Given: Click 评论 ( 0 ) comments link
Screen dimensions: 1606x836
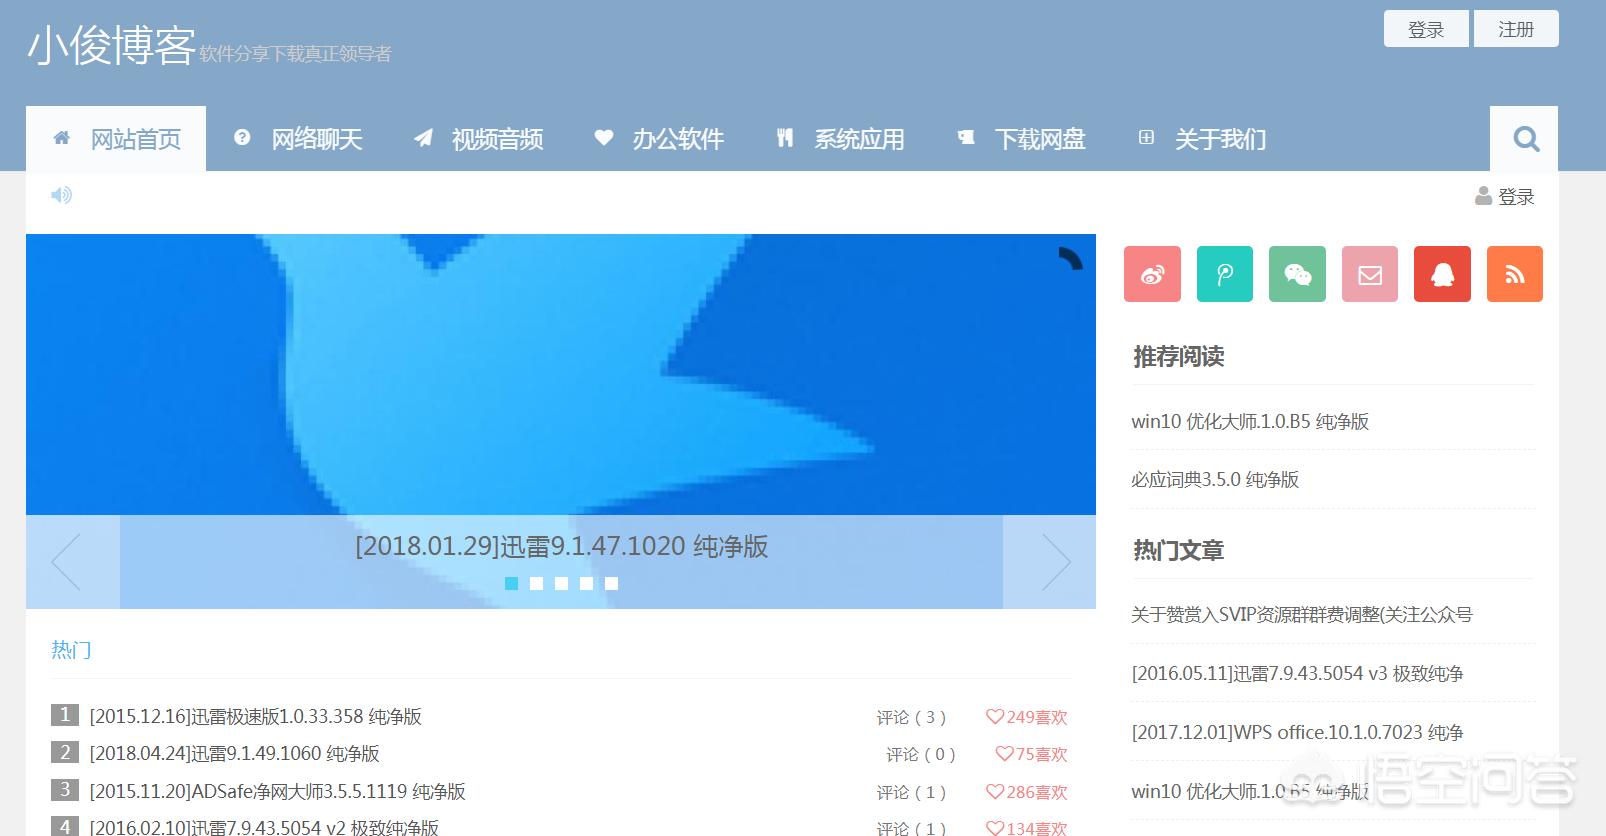Looking at the screenshot, I should click(x=921, y=754).
